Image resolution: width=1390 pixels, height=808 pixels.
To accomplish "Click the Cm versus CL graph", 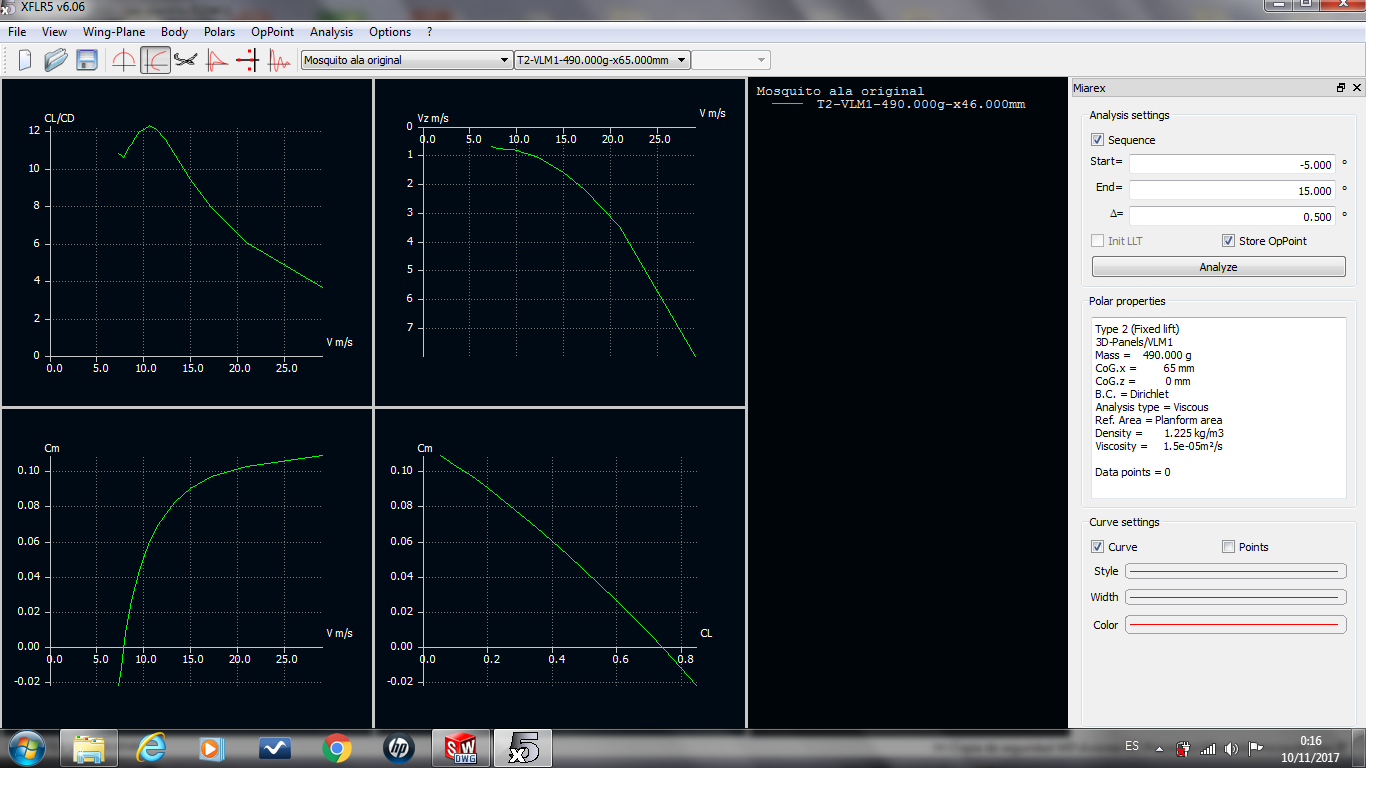I will (x=559, y=568).
